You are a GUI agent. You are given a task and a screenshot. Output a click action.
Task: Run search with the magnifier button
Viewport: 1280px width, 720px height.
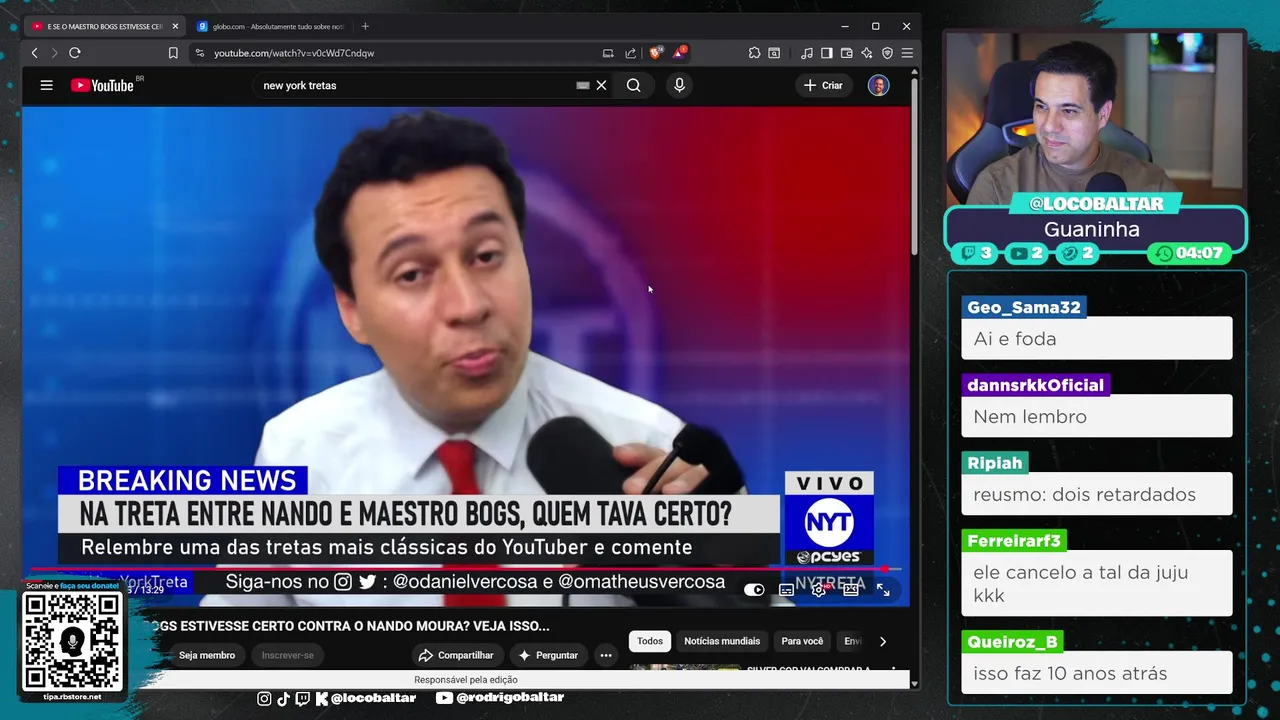(x=633, y=85)
